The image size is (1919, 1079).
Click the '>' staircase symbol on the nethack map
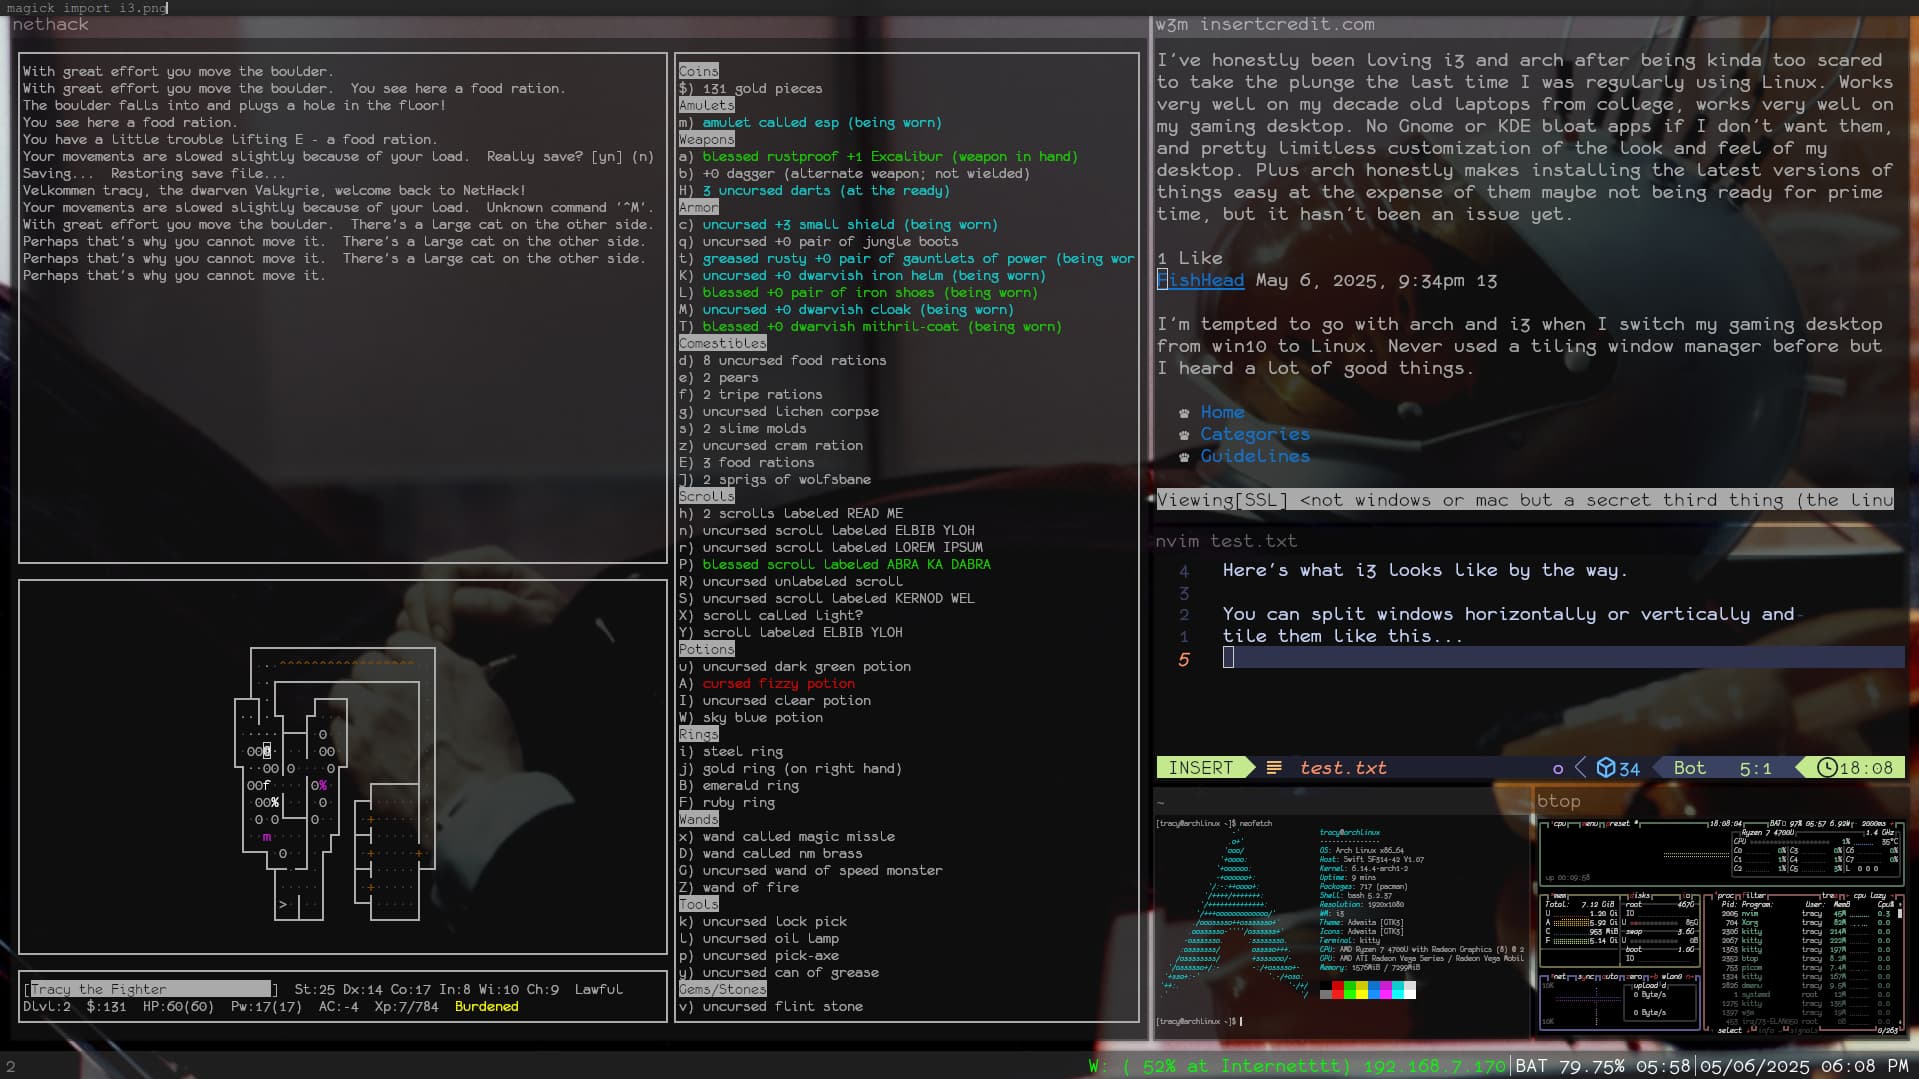283,904
